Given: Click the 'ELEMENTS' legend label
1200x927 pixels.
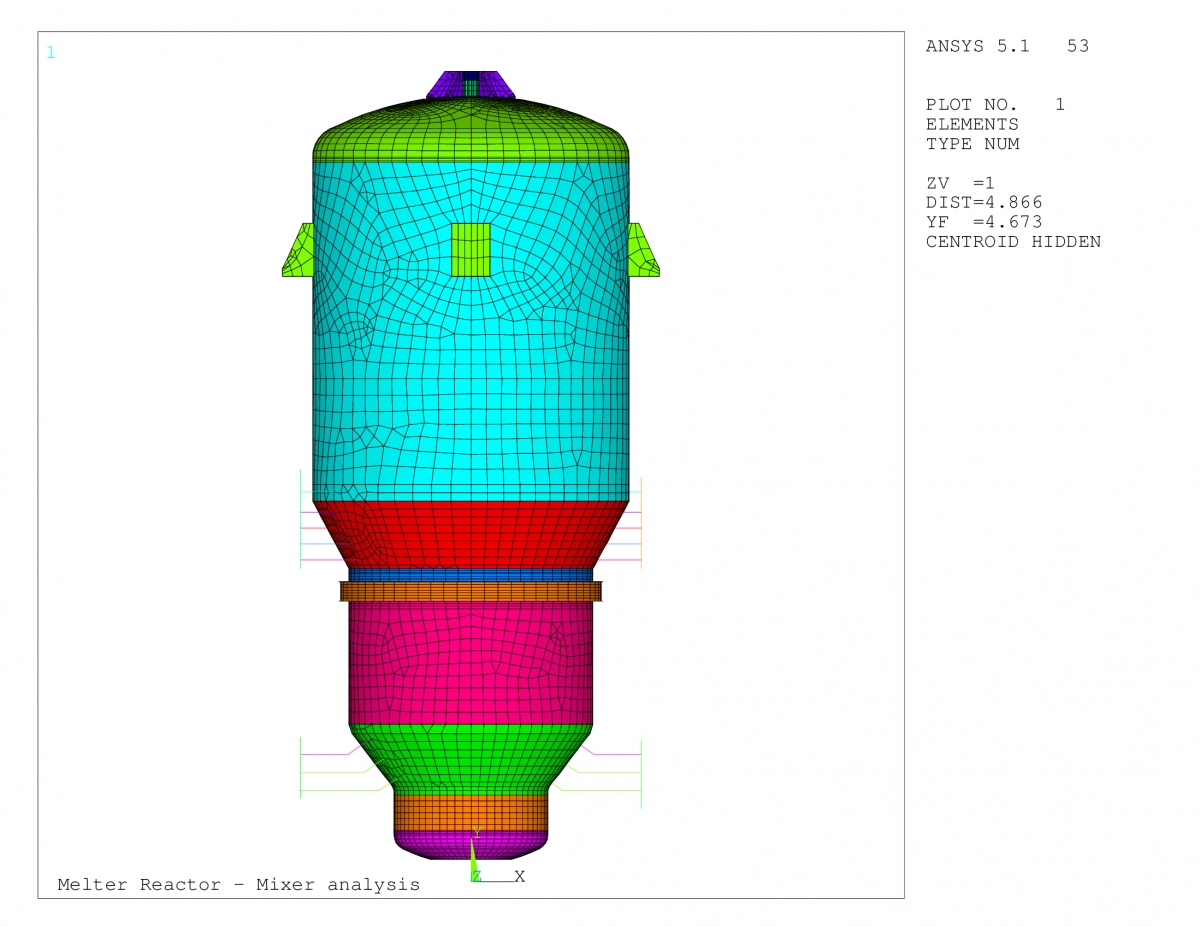Looking at the screenshot, I should [972, 124].
